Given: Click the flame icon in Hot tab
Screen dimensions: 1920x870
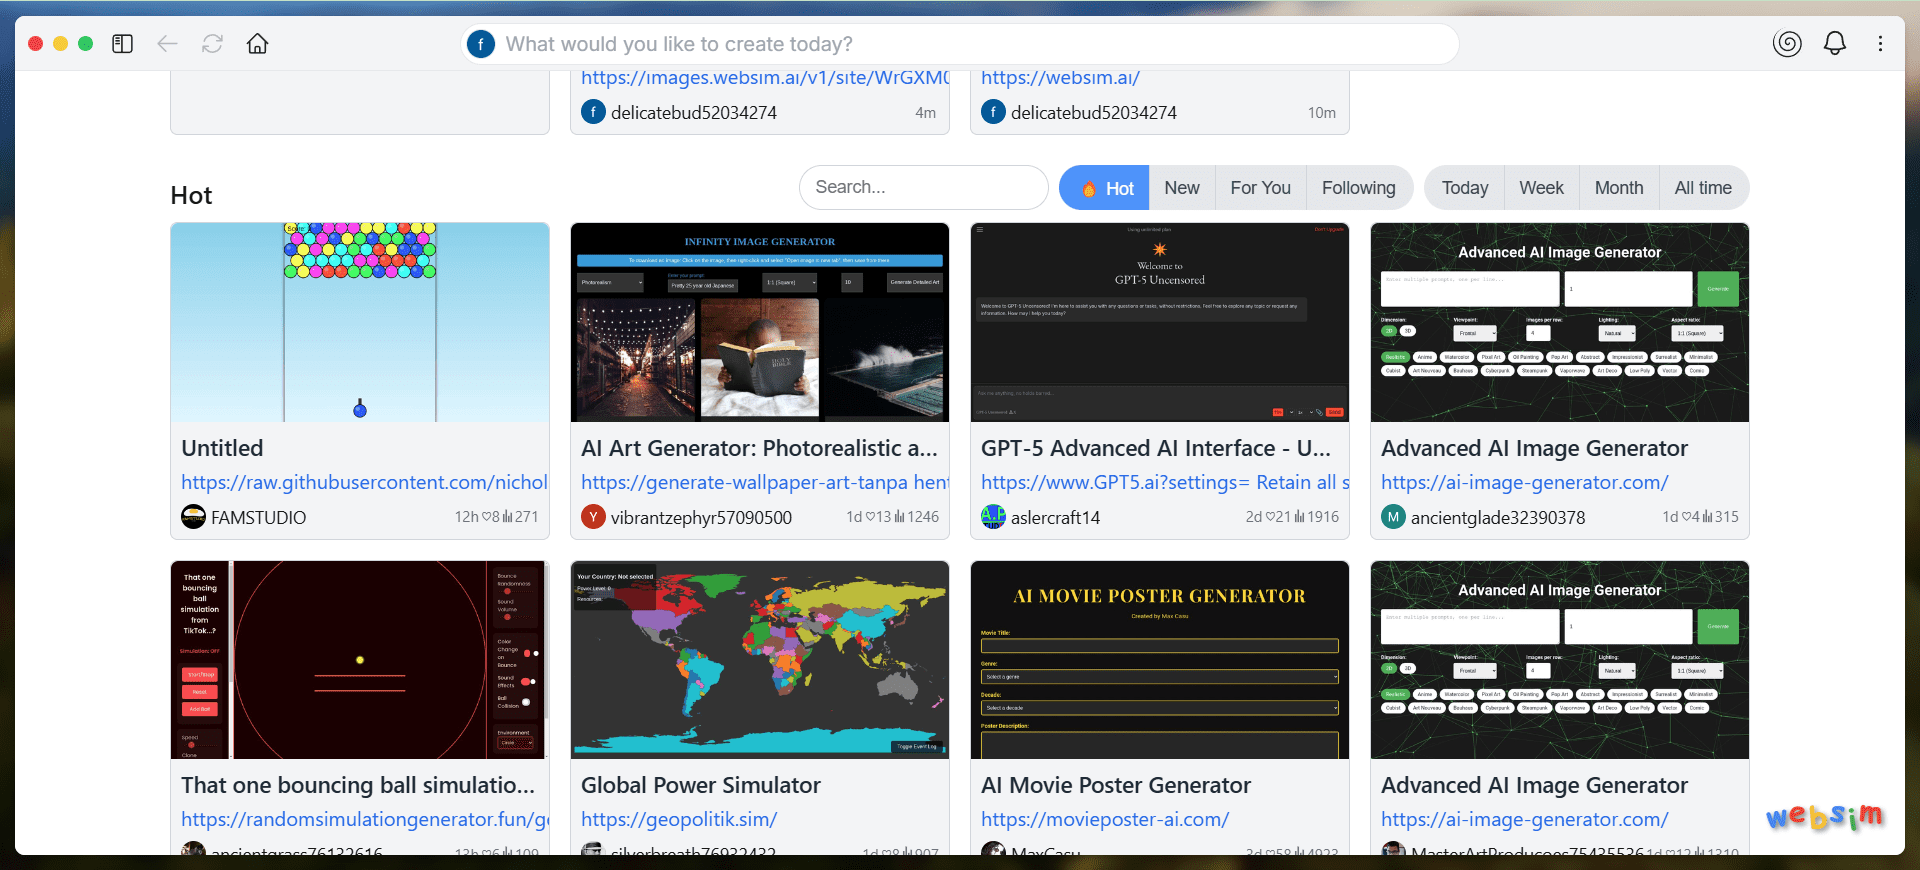Looking at the screenshot, I should pyautogui.click(x=1089, y=189).
